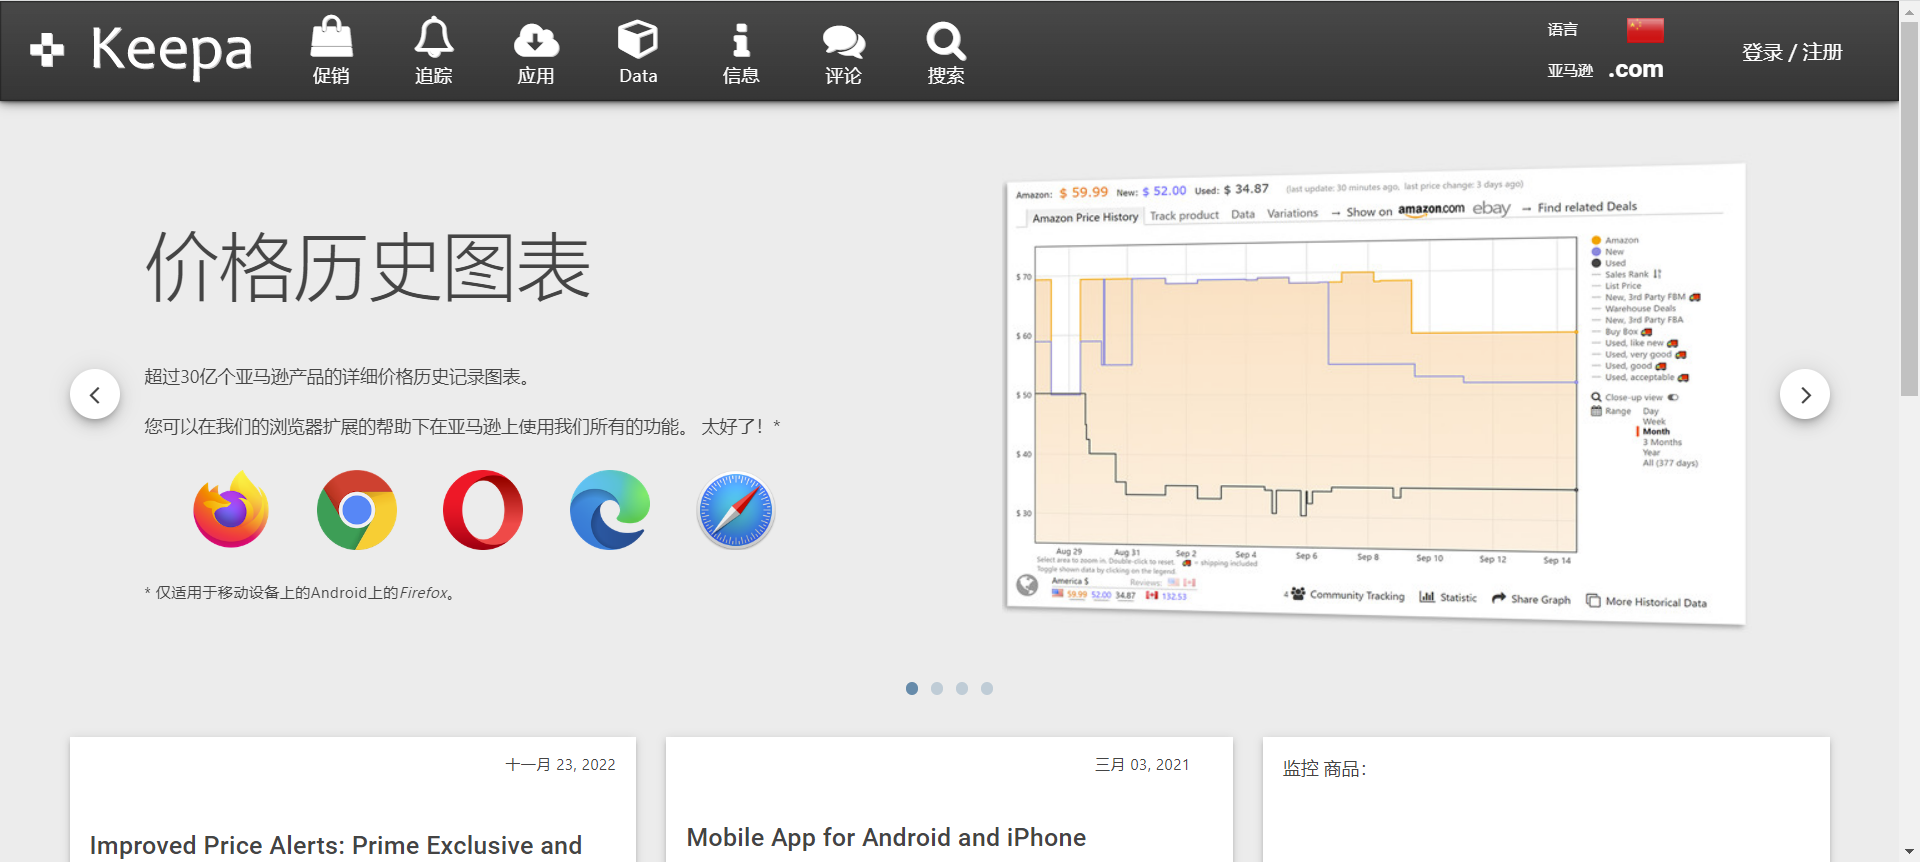Click the 监控 商品 heading text

(x=1325, y=769)
